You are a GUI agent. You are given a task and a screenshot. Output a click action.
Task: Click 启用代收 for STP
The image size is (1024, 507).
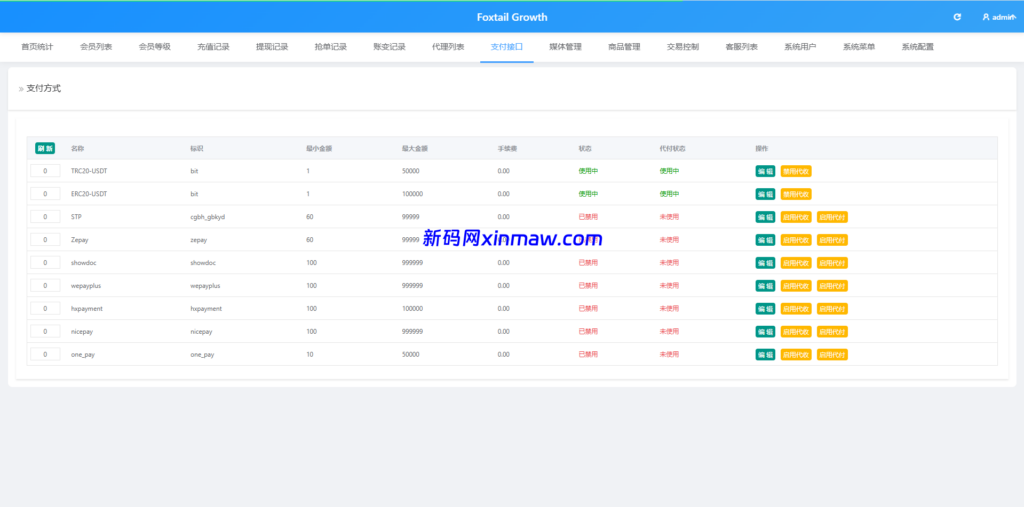pyautogui.click(x=796, y=217)
